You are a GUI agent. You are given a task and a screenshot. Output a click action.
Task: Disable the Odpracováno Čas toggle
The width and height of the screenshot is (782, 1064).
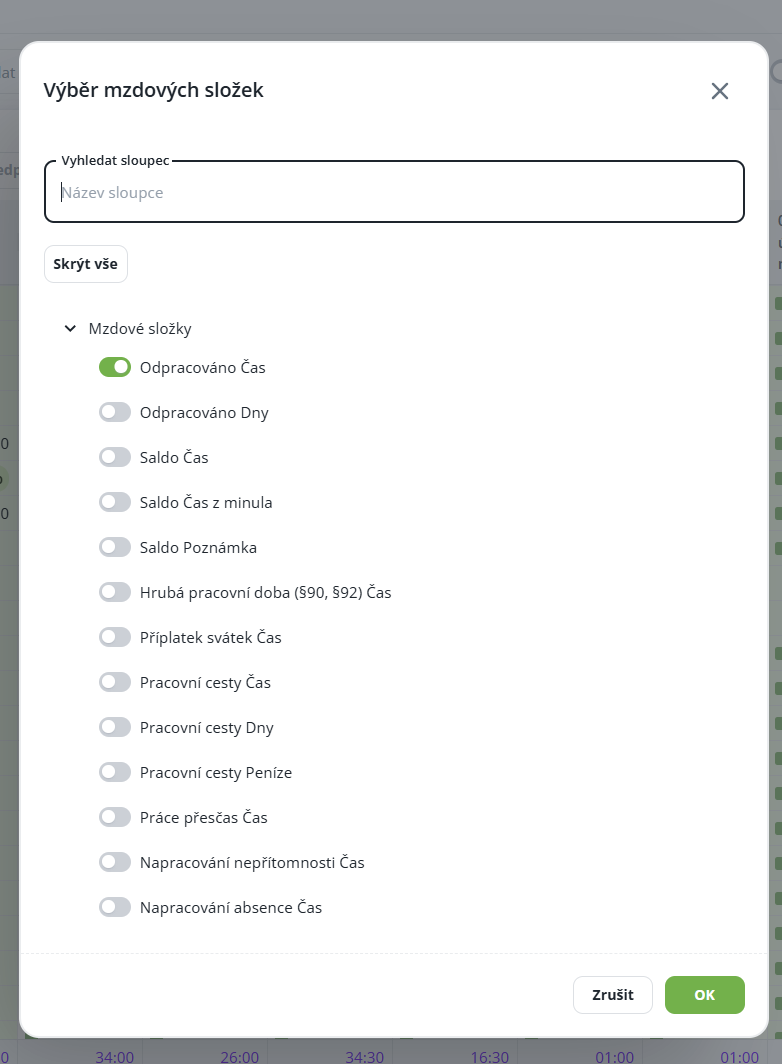coord(115,367)
